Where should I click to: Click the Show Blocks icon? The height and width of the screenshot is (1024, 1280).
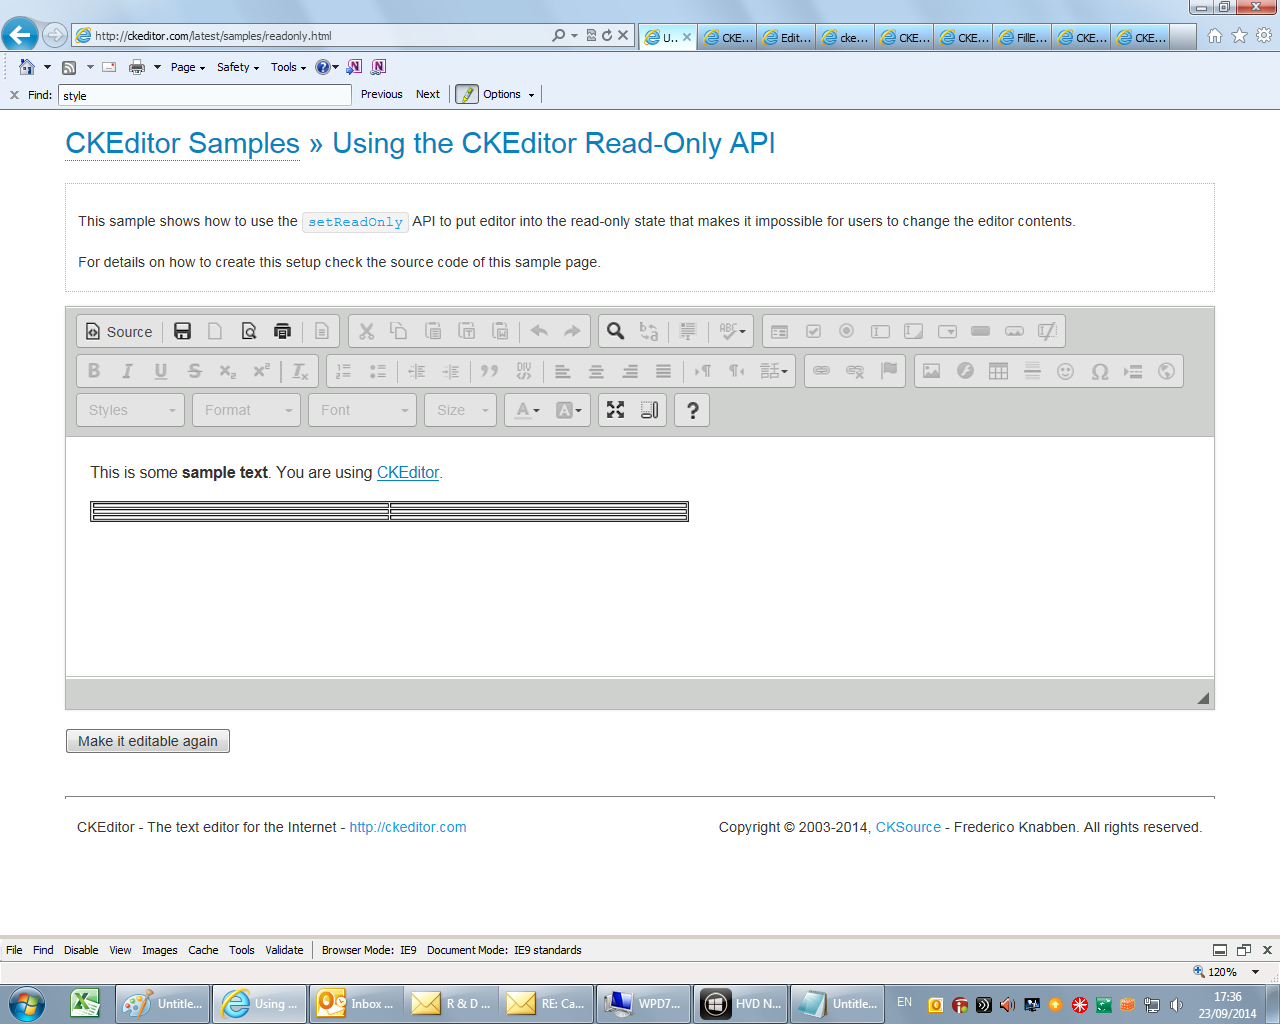pos(649,410)
